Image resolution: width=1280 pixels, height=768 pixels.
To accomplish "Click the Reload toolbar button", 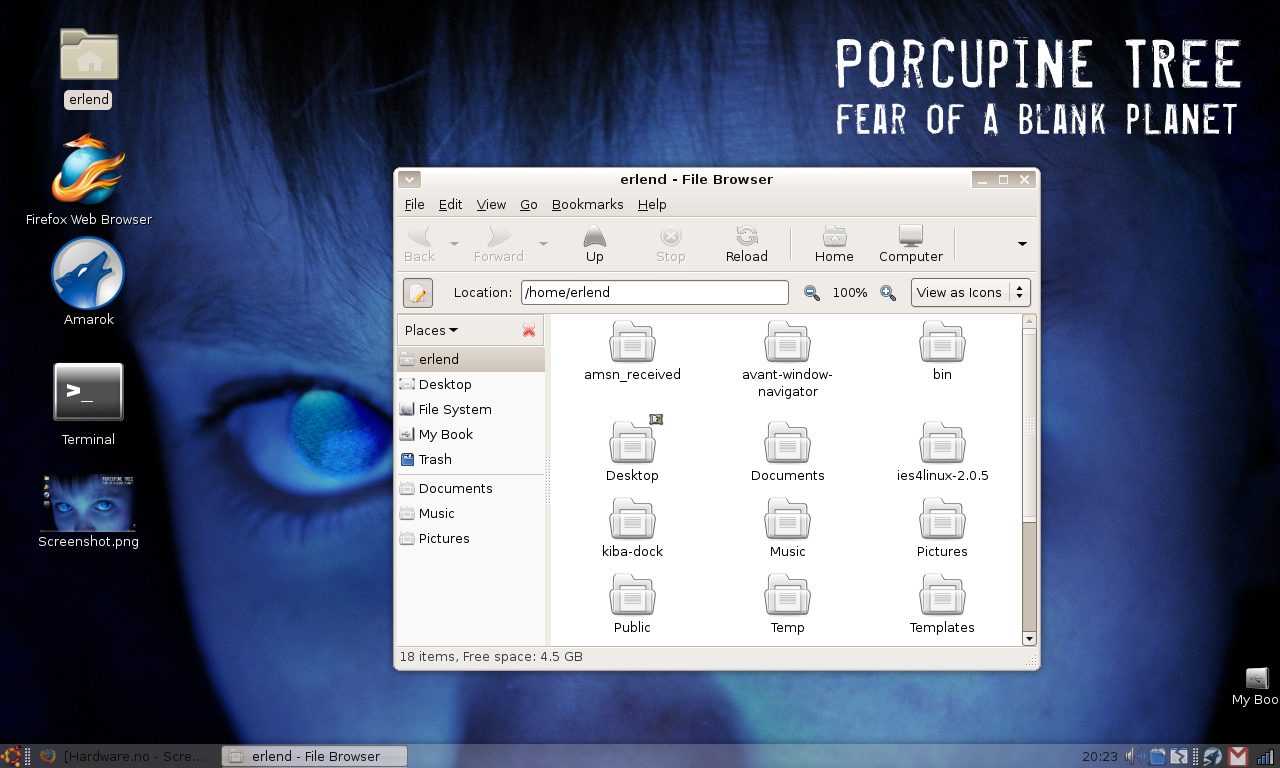I will coord(747,243).
